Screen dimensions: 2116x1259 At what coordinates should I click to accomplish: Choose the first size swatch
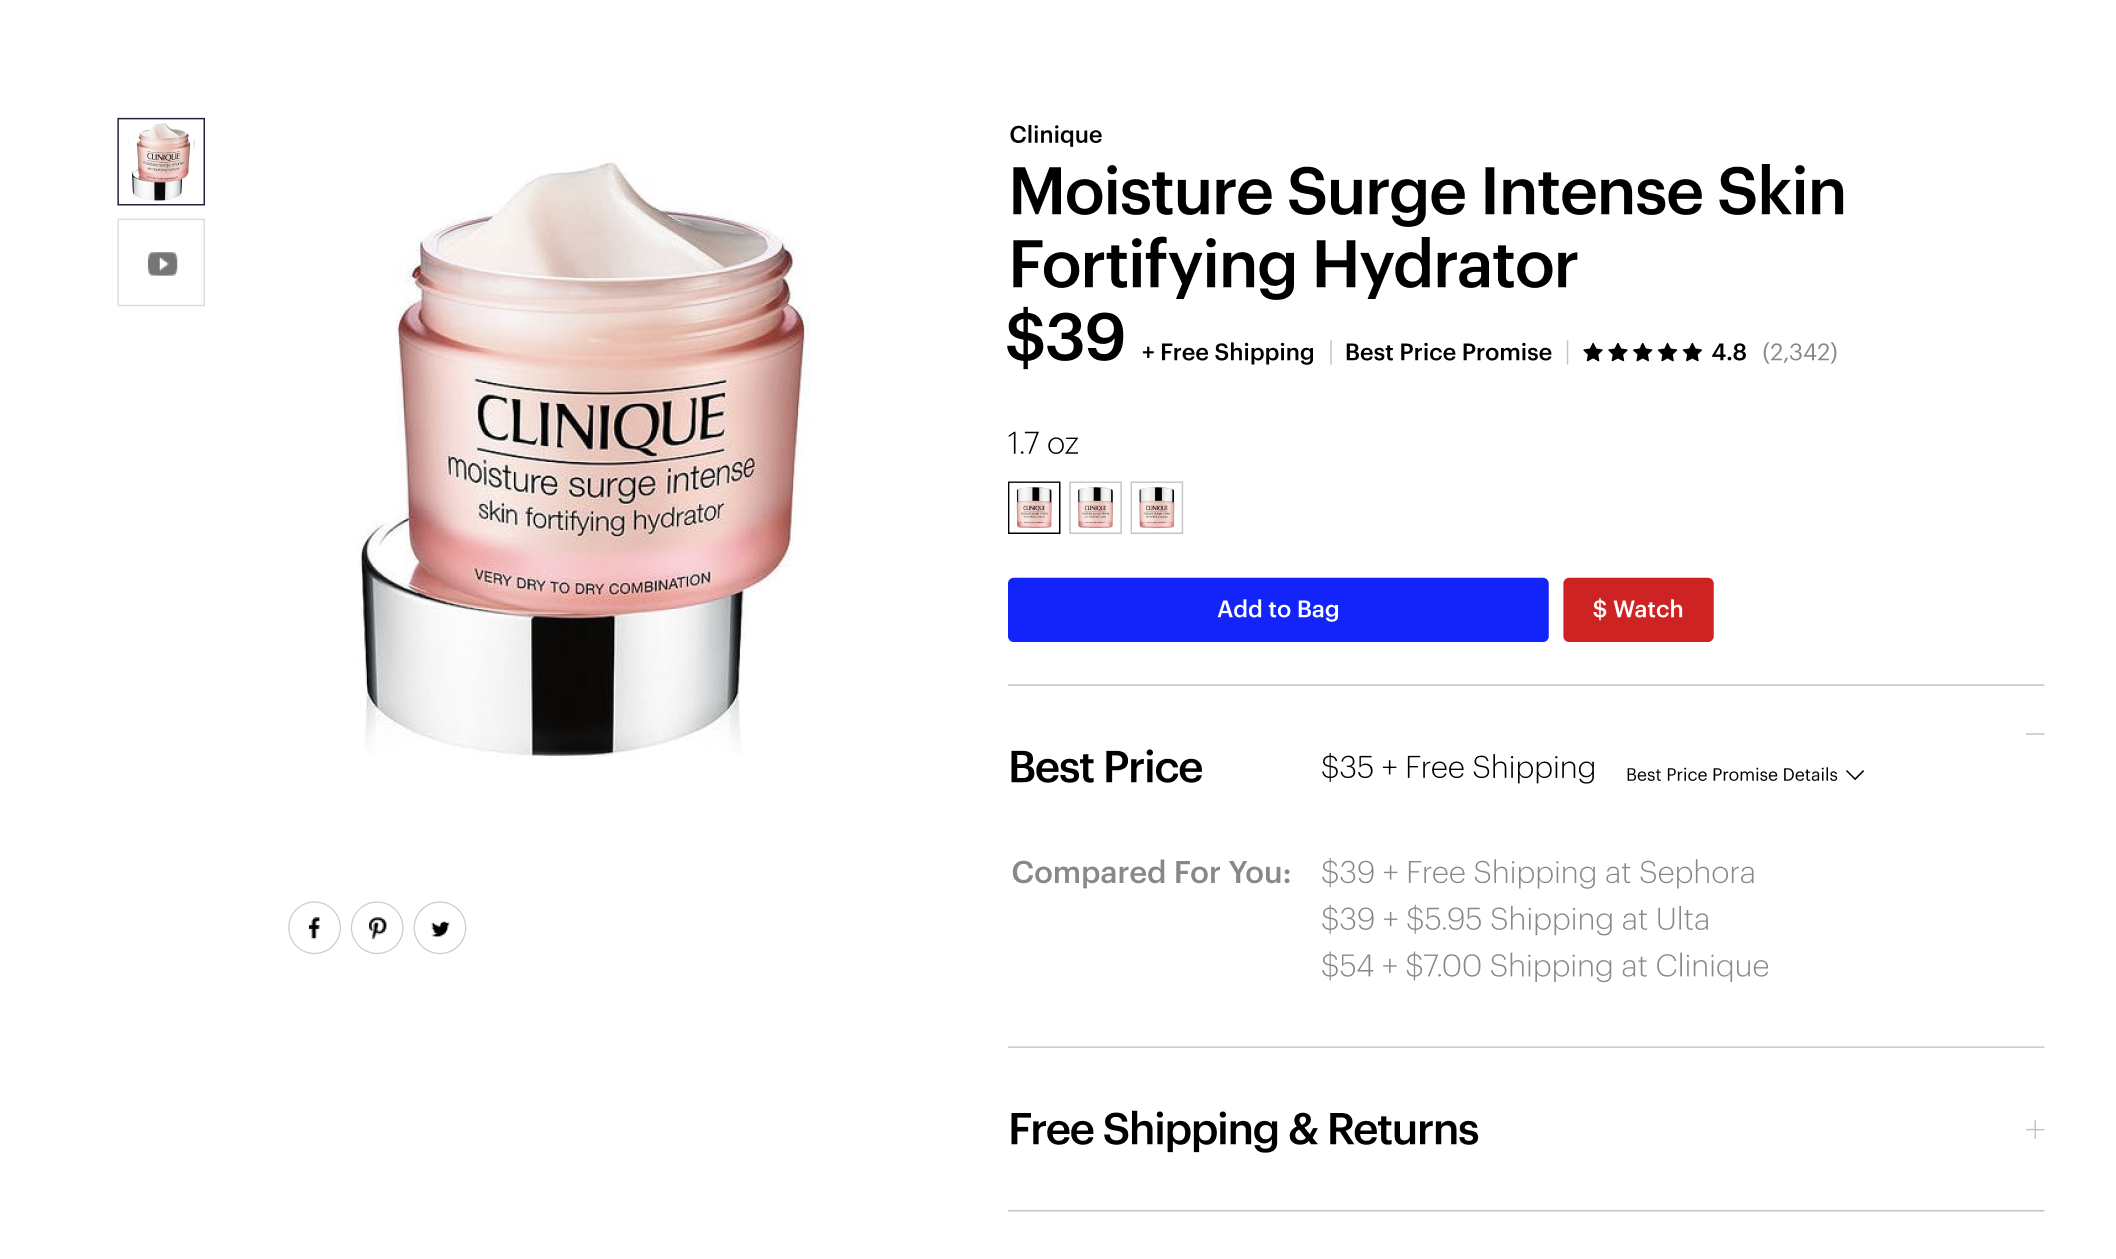click(1034, 507)
